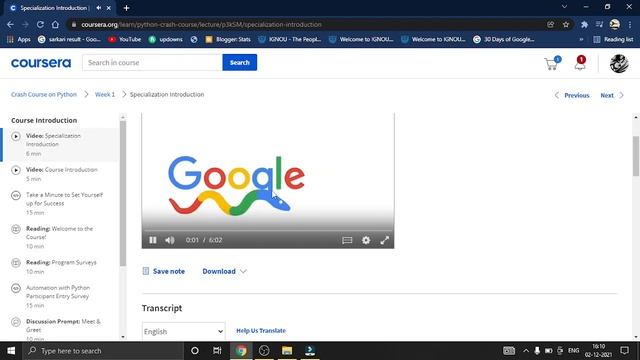Open the shopping cart
640x360 pixels.
pos(553,63)
